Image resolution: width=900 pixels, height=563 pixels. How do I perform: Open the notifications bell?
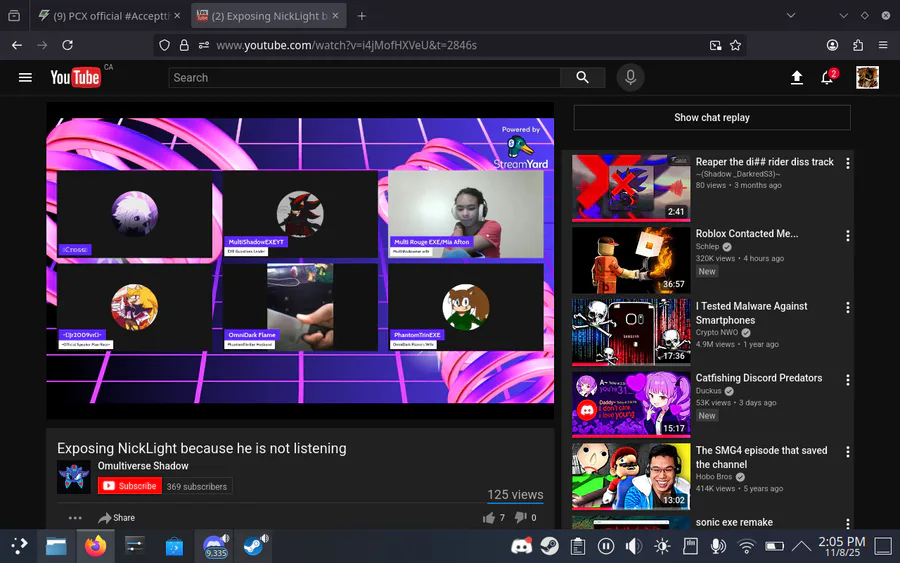pyautogui.click(x=827, y=77)
